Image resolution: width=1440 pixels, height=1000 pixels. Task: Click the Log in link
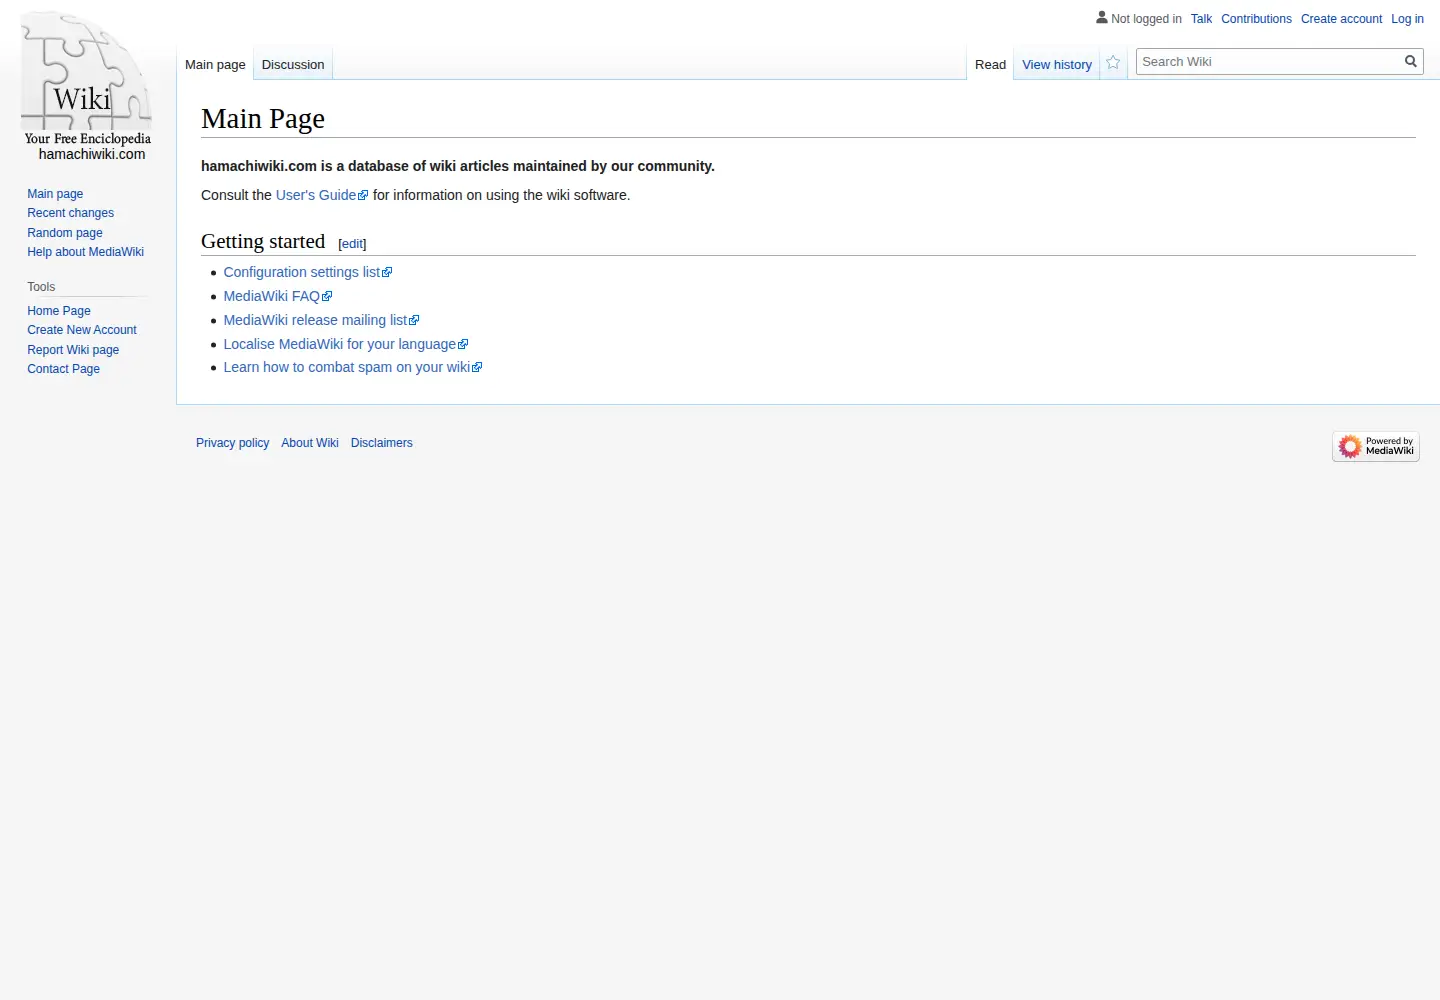pyautogui.click(x=1407, y=19)
